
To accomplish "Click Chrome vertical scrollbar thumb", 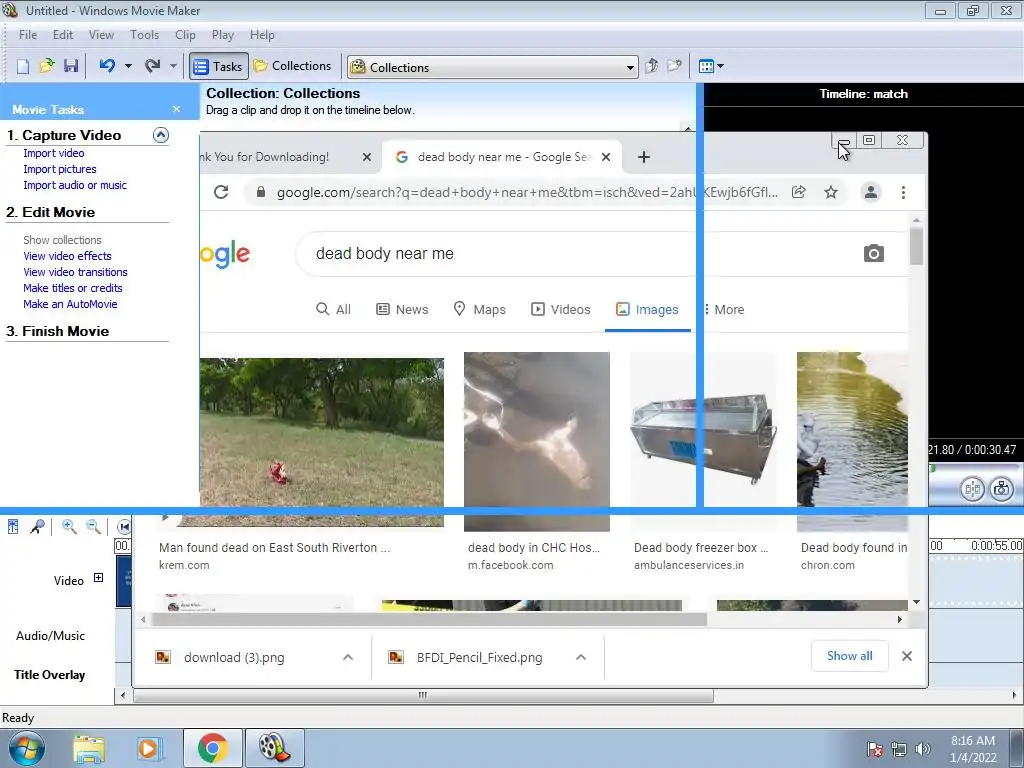I will pyautogui.click(x=916, y=246).
